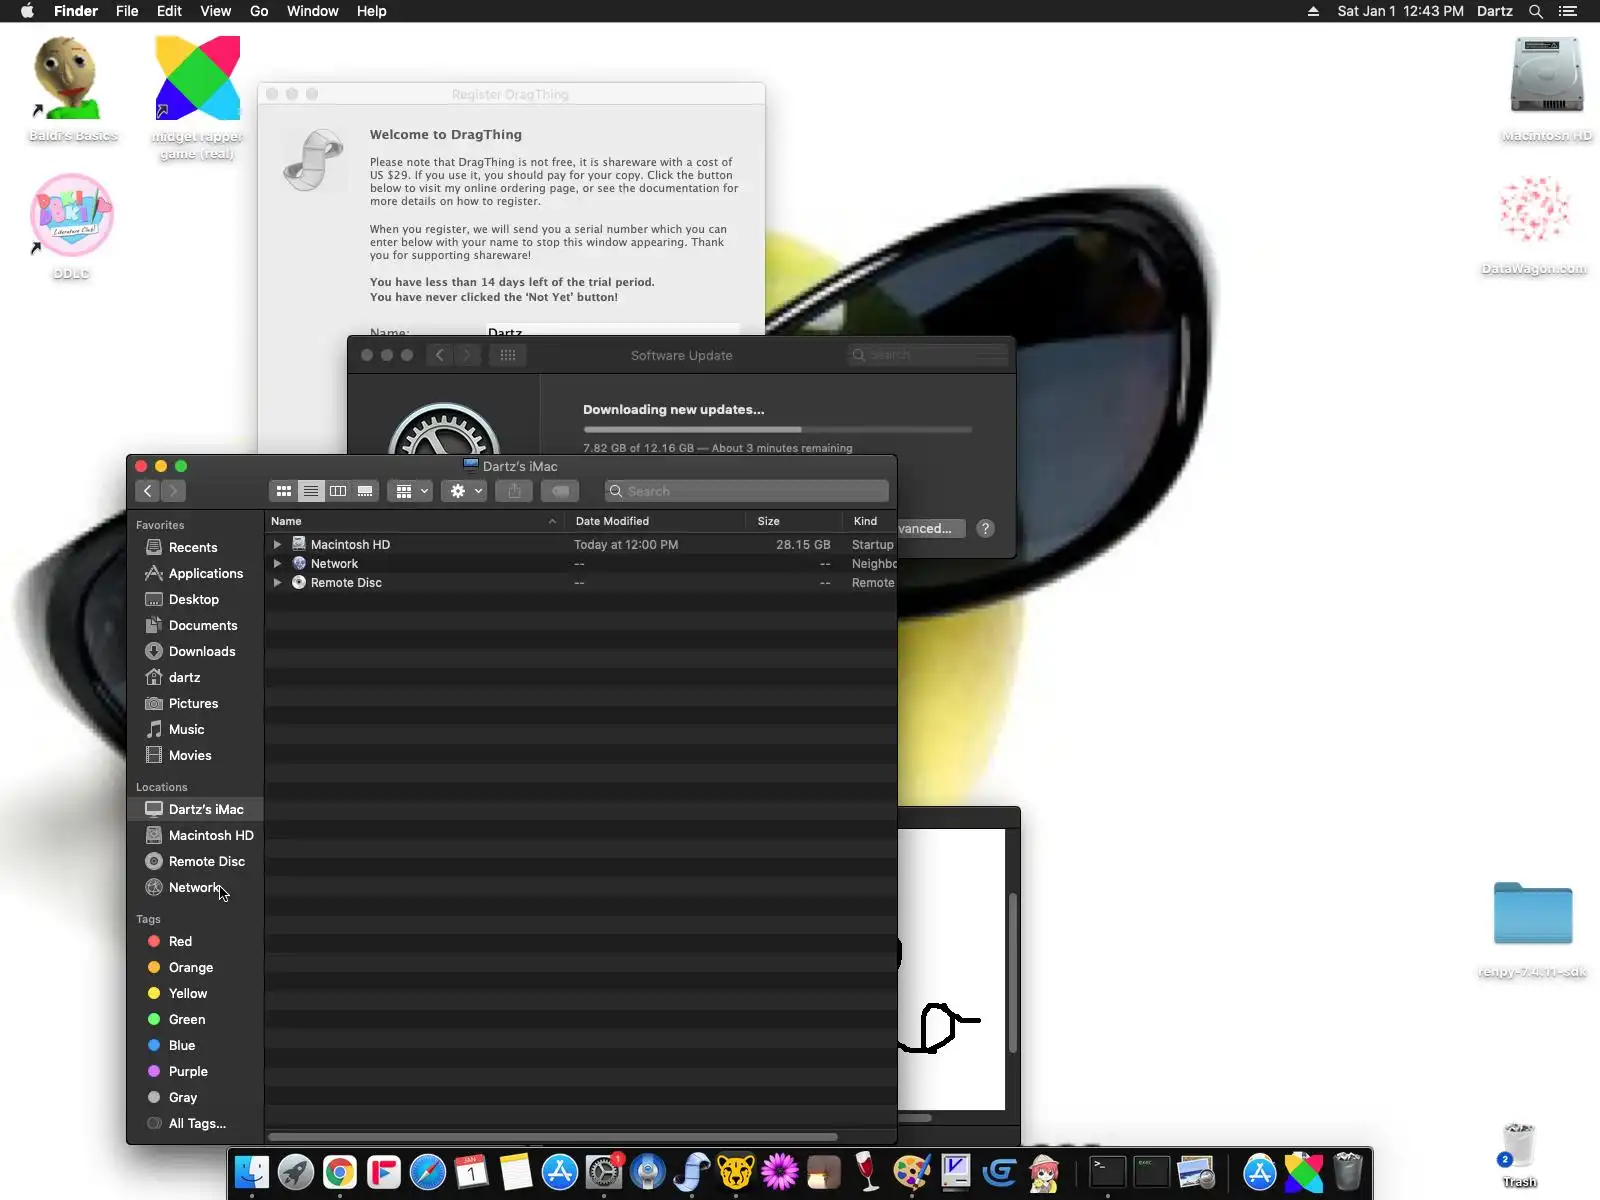Click the Software Update download progress bar
This screenshot has height=1200, width=1600.
777,429
